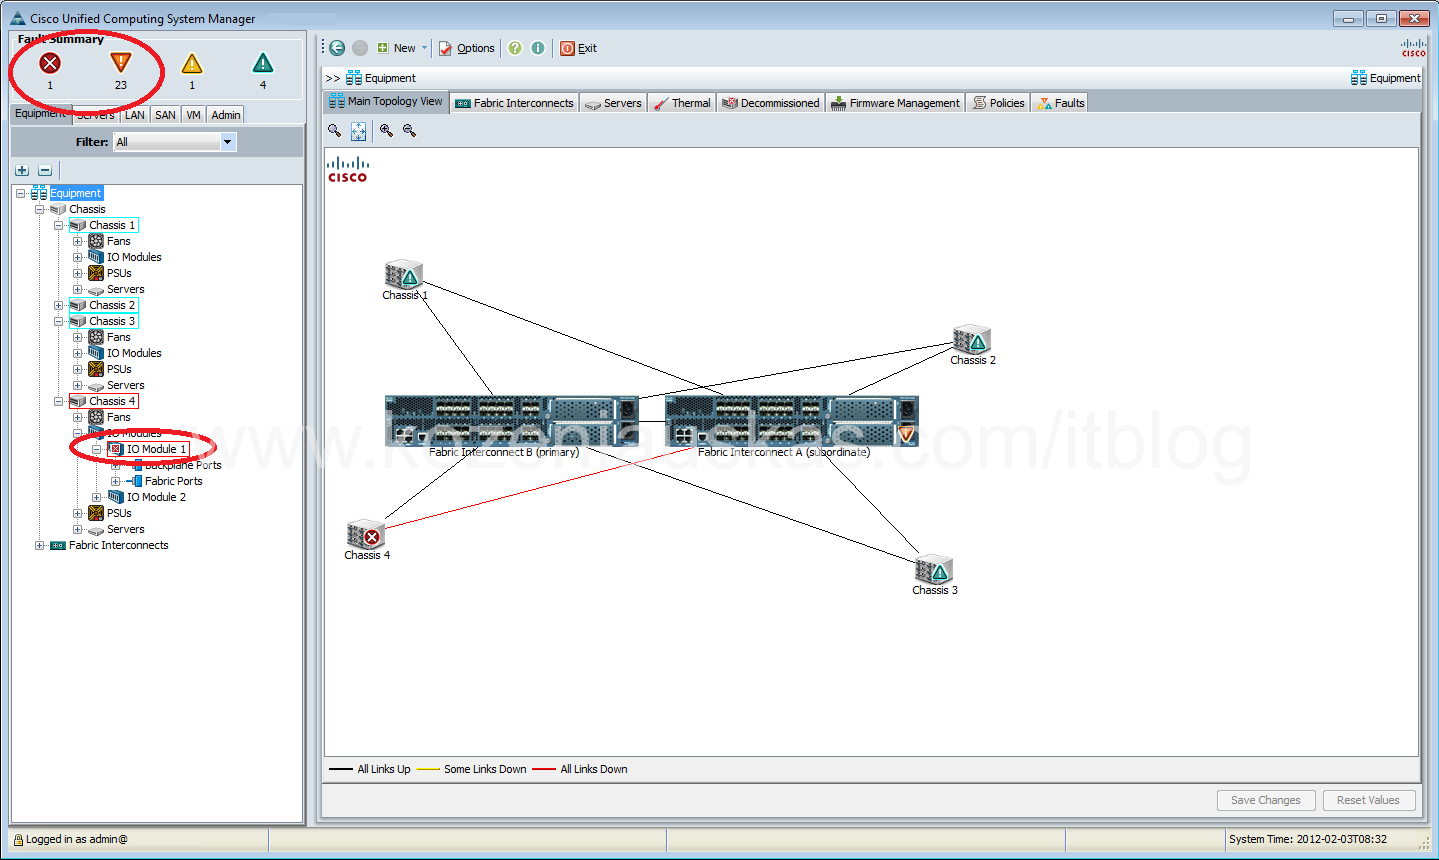The image size is (1439, 860).
Task: Click 'Logged in as admin@' status text
Action: (77, 839)
